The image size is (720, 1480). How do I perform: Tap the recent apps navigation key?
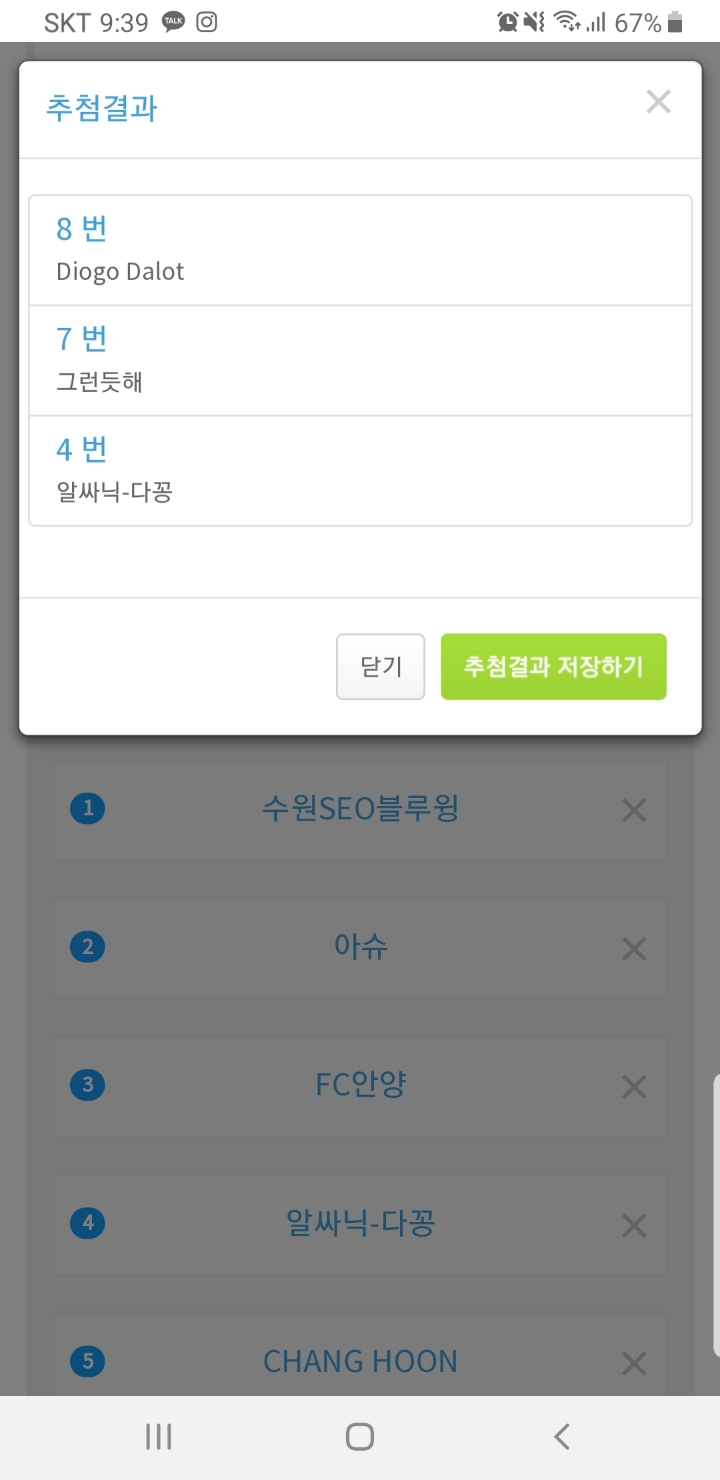(x=158, y=1436)
